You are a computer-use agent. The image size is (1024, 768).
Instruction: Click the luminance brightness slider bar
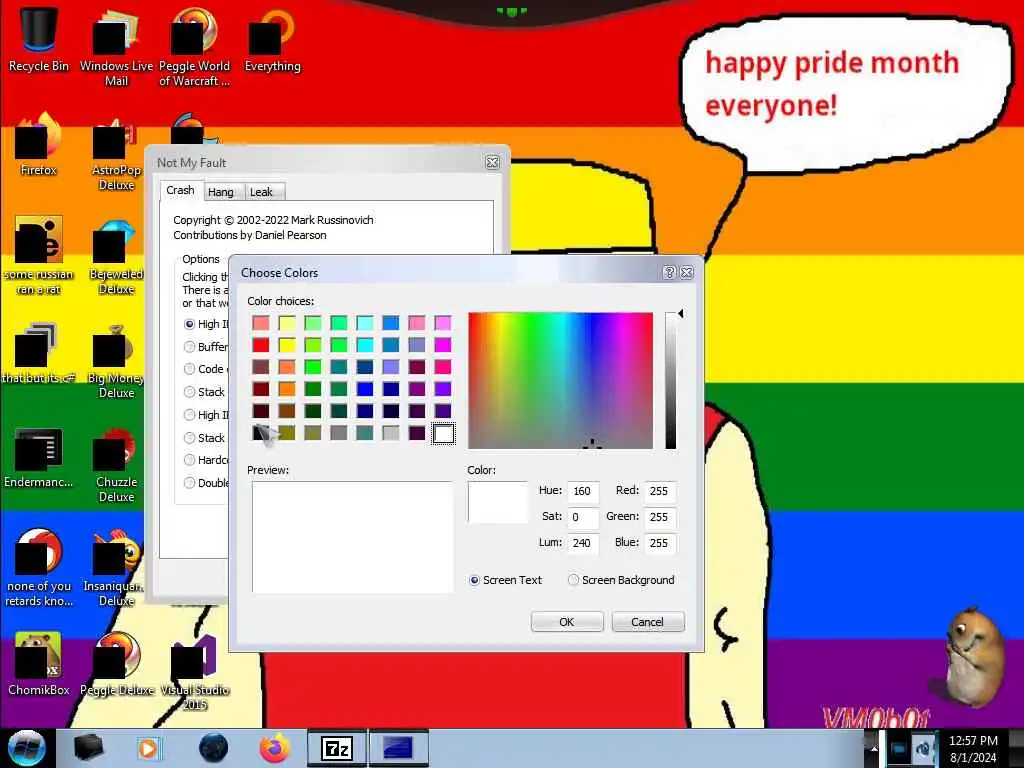point(671,381)
